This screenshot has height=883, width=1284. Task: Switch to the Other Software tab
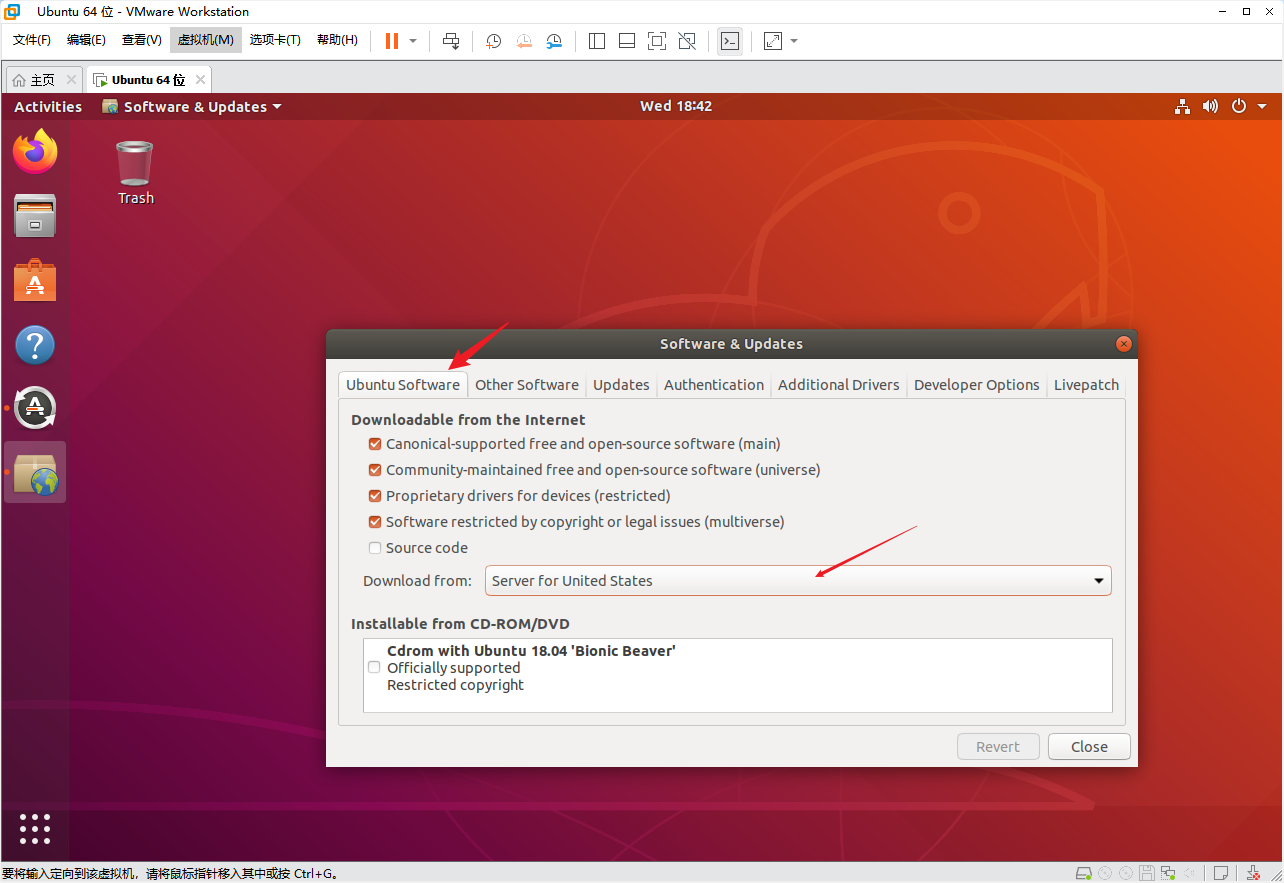[527, 385]
